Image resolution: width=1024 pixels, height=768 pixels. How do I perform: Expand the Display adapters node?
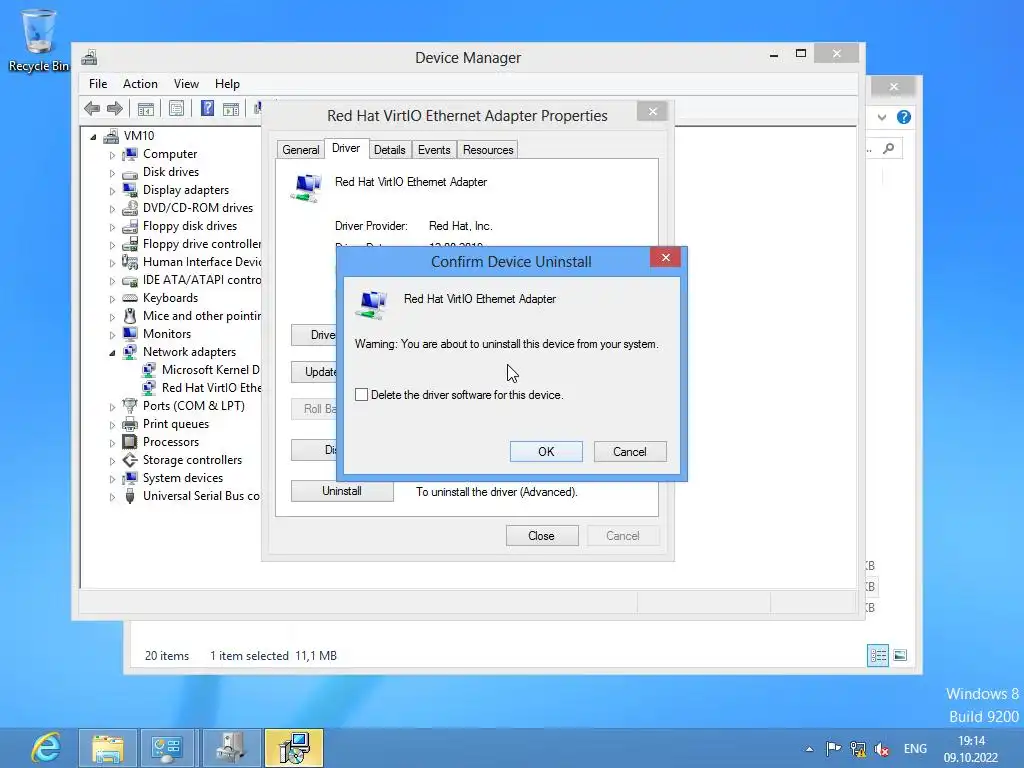[x=112, y=191]
